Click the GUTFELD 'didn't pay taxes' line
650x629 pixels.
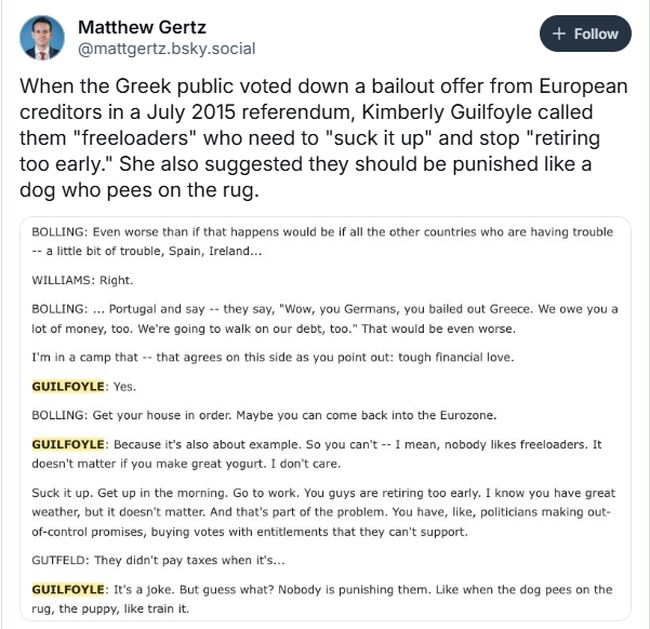[x=158, y=560]
